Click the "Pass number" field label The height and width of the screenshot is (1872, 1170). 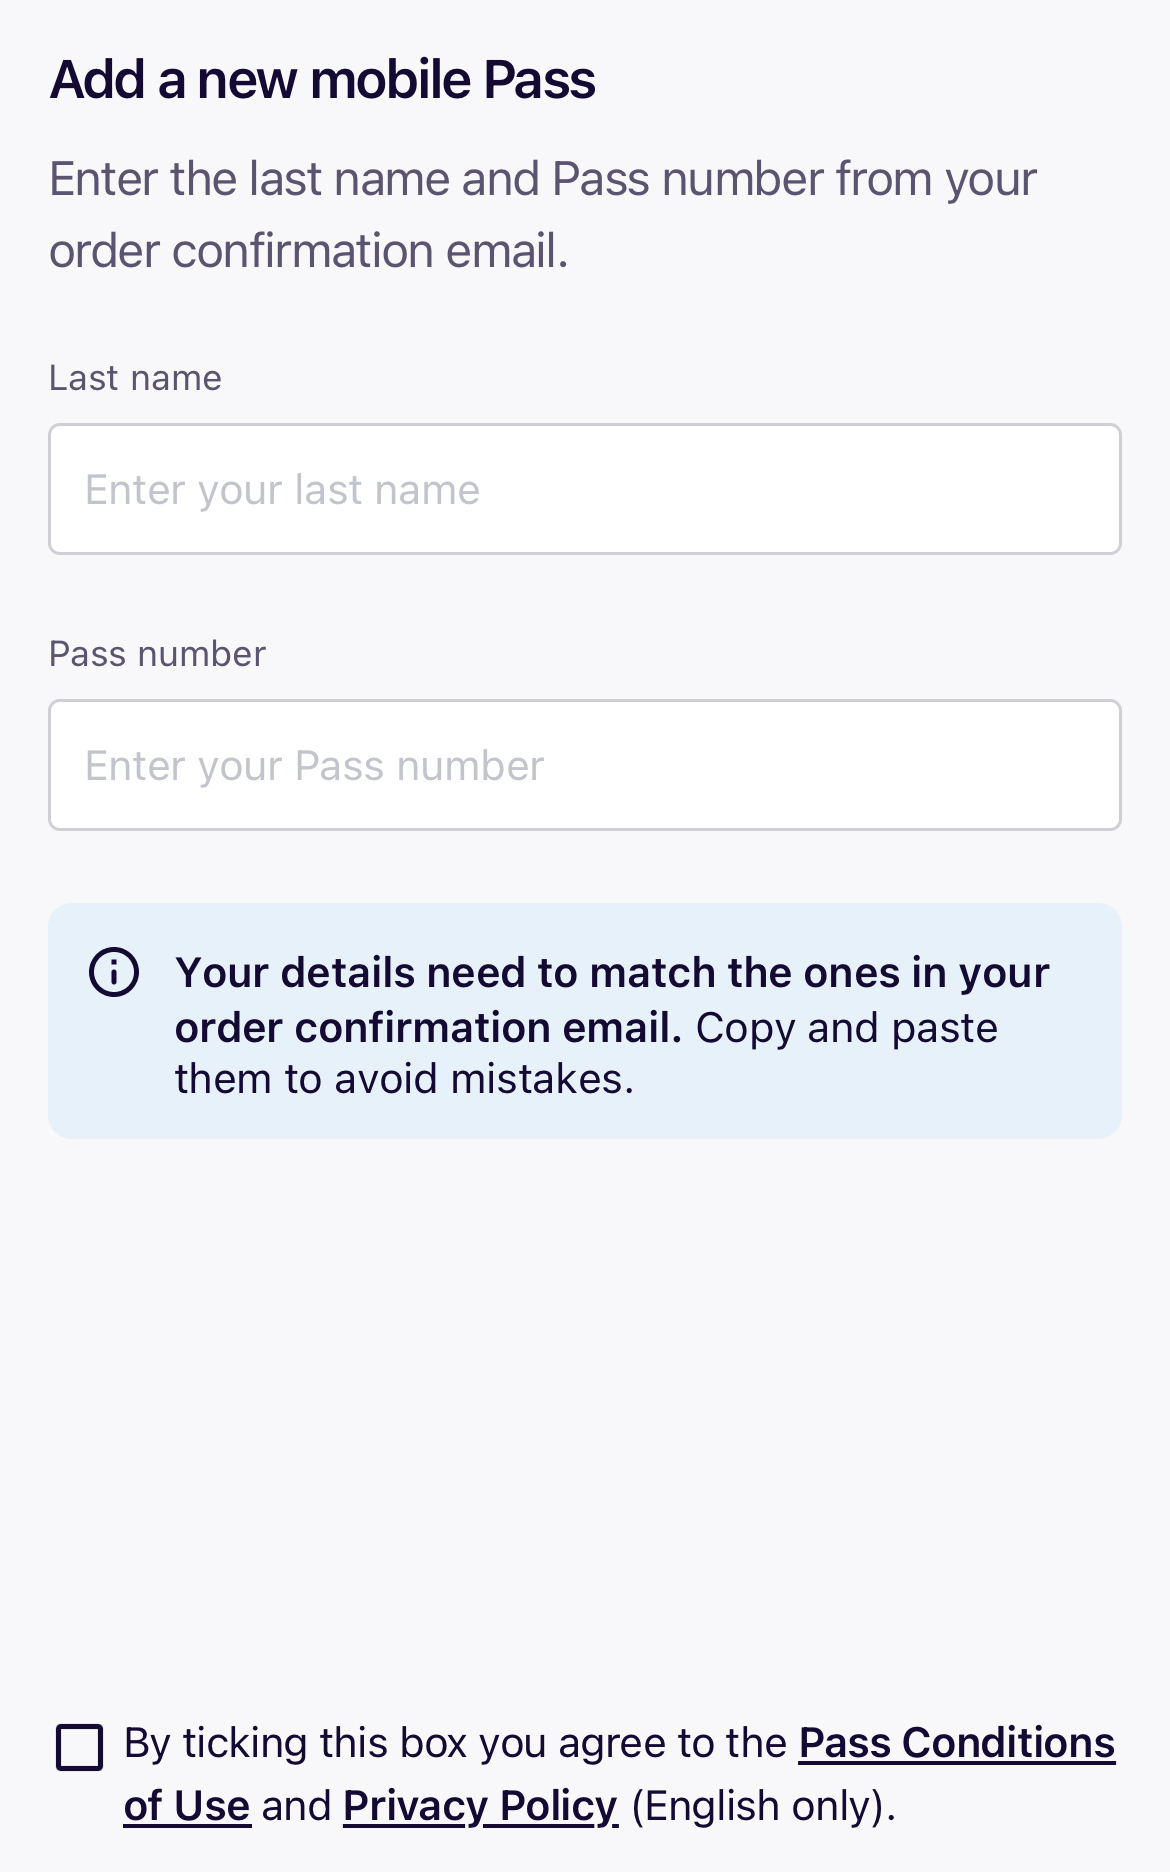pos(157,654)
